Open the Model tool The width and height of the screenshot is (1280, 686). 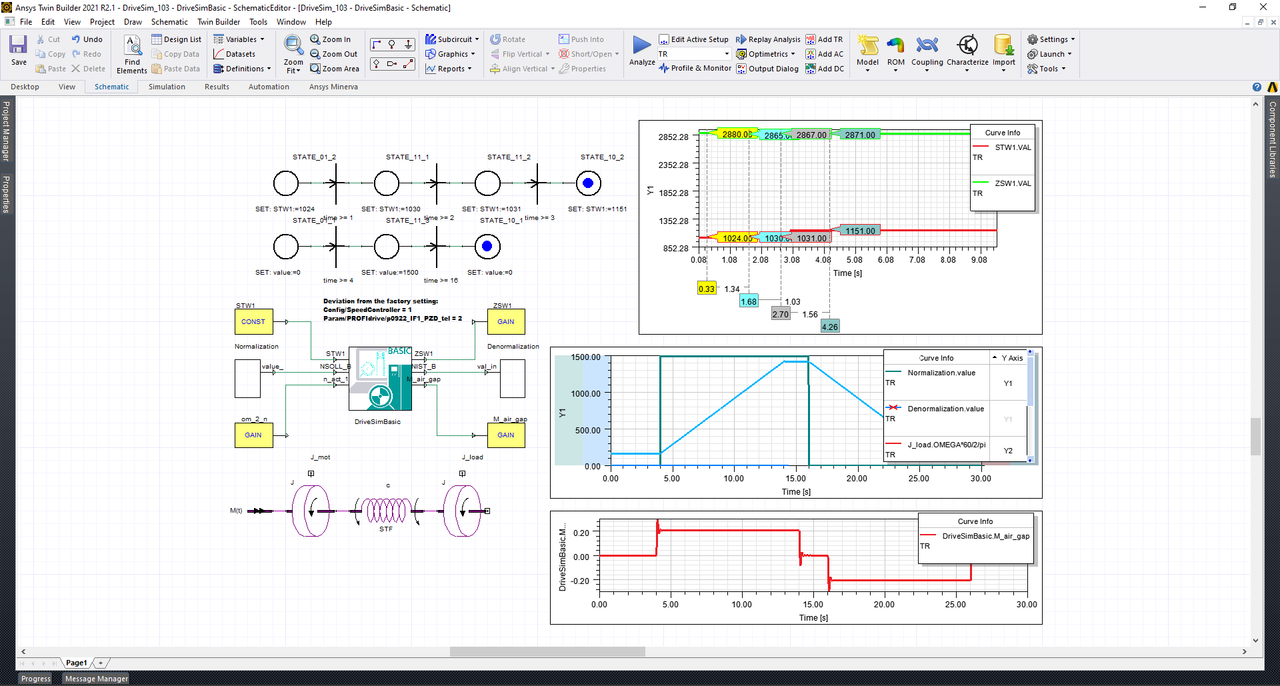pyautogui.click(x=867, y=52)
